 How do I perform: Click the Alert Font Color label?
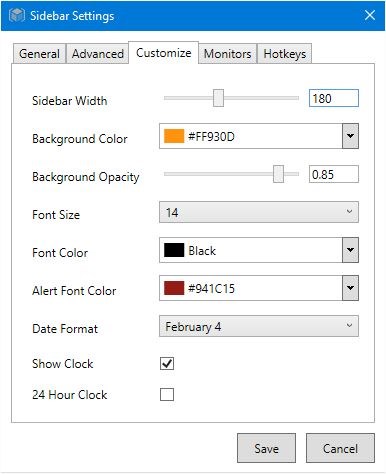[x=74, y=291]
